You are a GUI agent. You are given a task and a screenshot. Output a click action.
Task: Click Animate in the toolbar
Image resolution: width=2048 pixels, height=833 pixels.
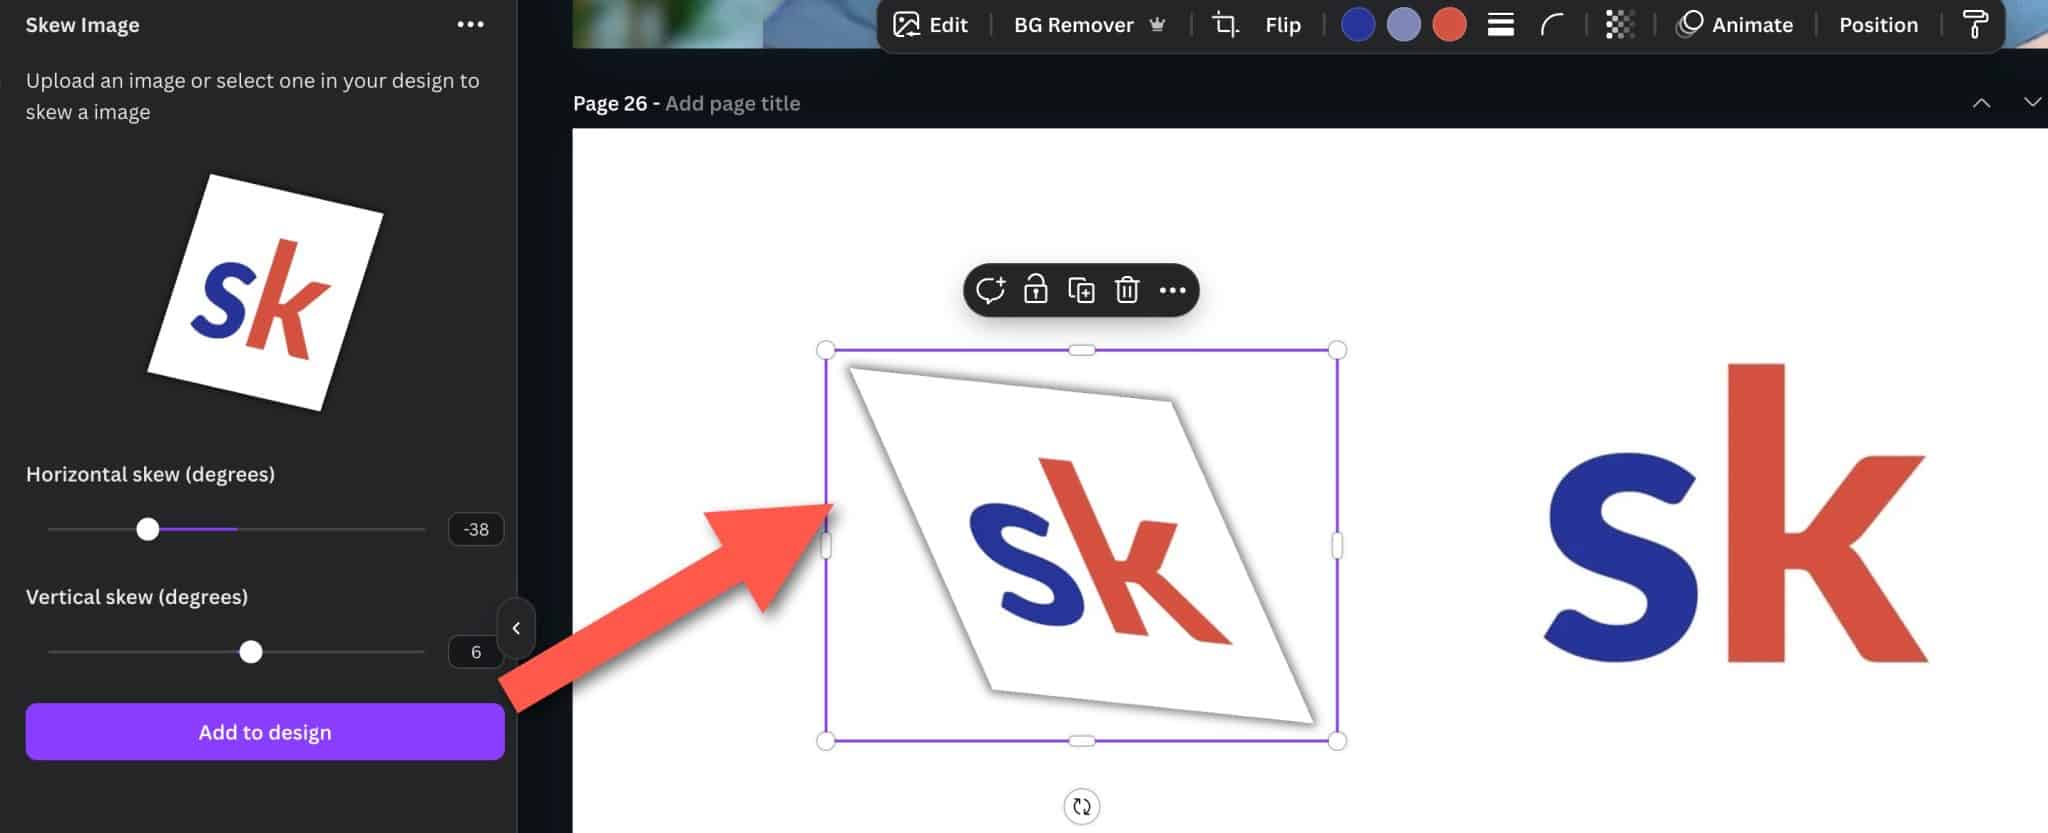1735,25
